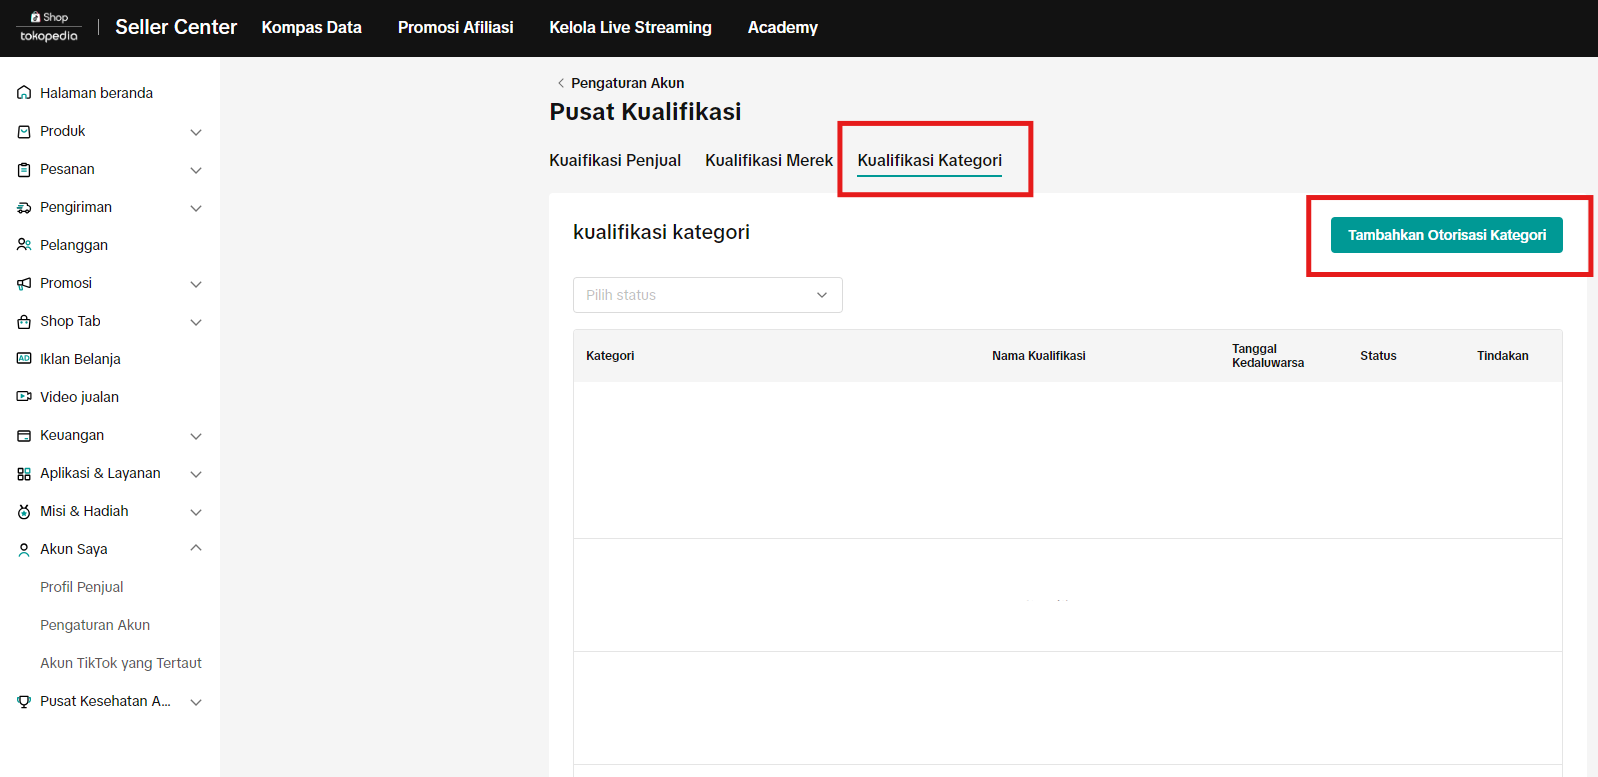
Task: Expand the Keuangan menu chevron
Action: pos(196,436)
